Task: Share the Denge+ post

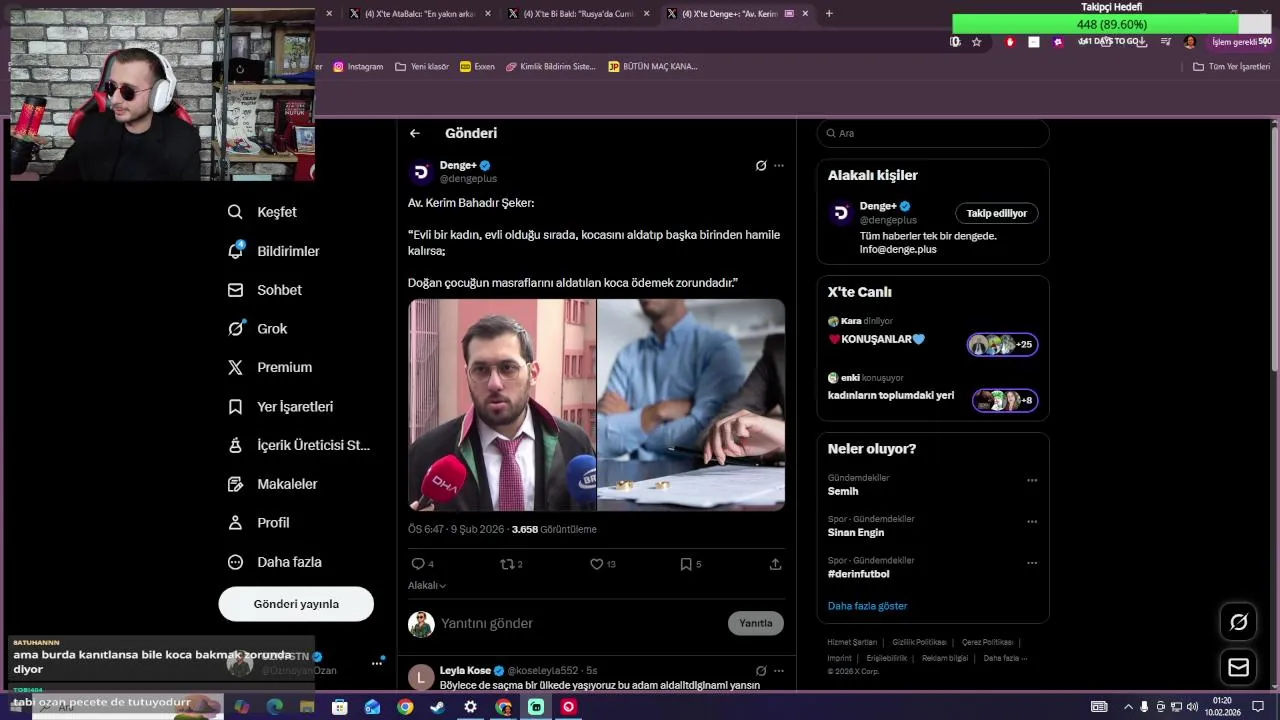Action: pyautogui.click(x=775, y=564)
